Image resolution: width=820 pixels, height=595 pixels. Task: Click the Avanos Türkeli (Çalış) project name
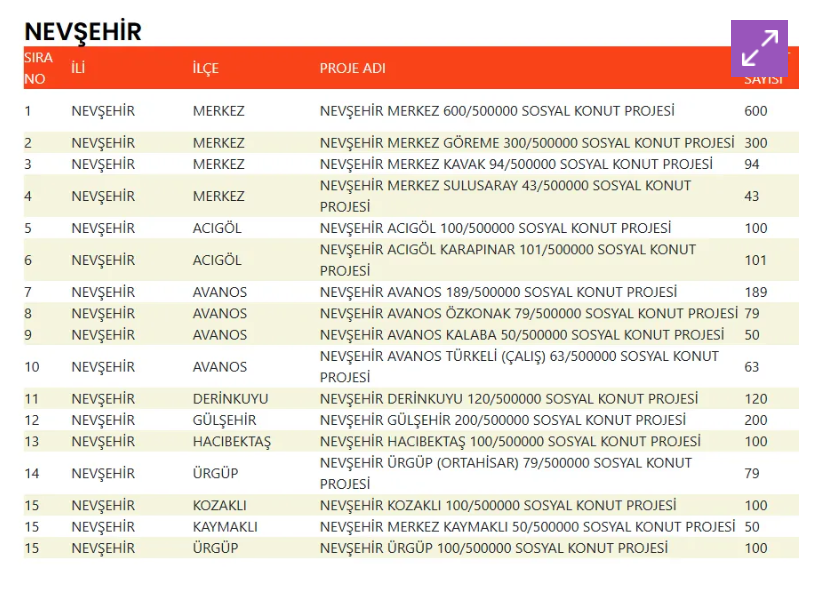click(x=519, y=366)
